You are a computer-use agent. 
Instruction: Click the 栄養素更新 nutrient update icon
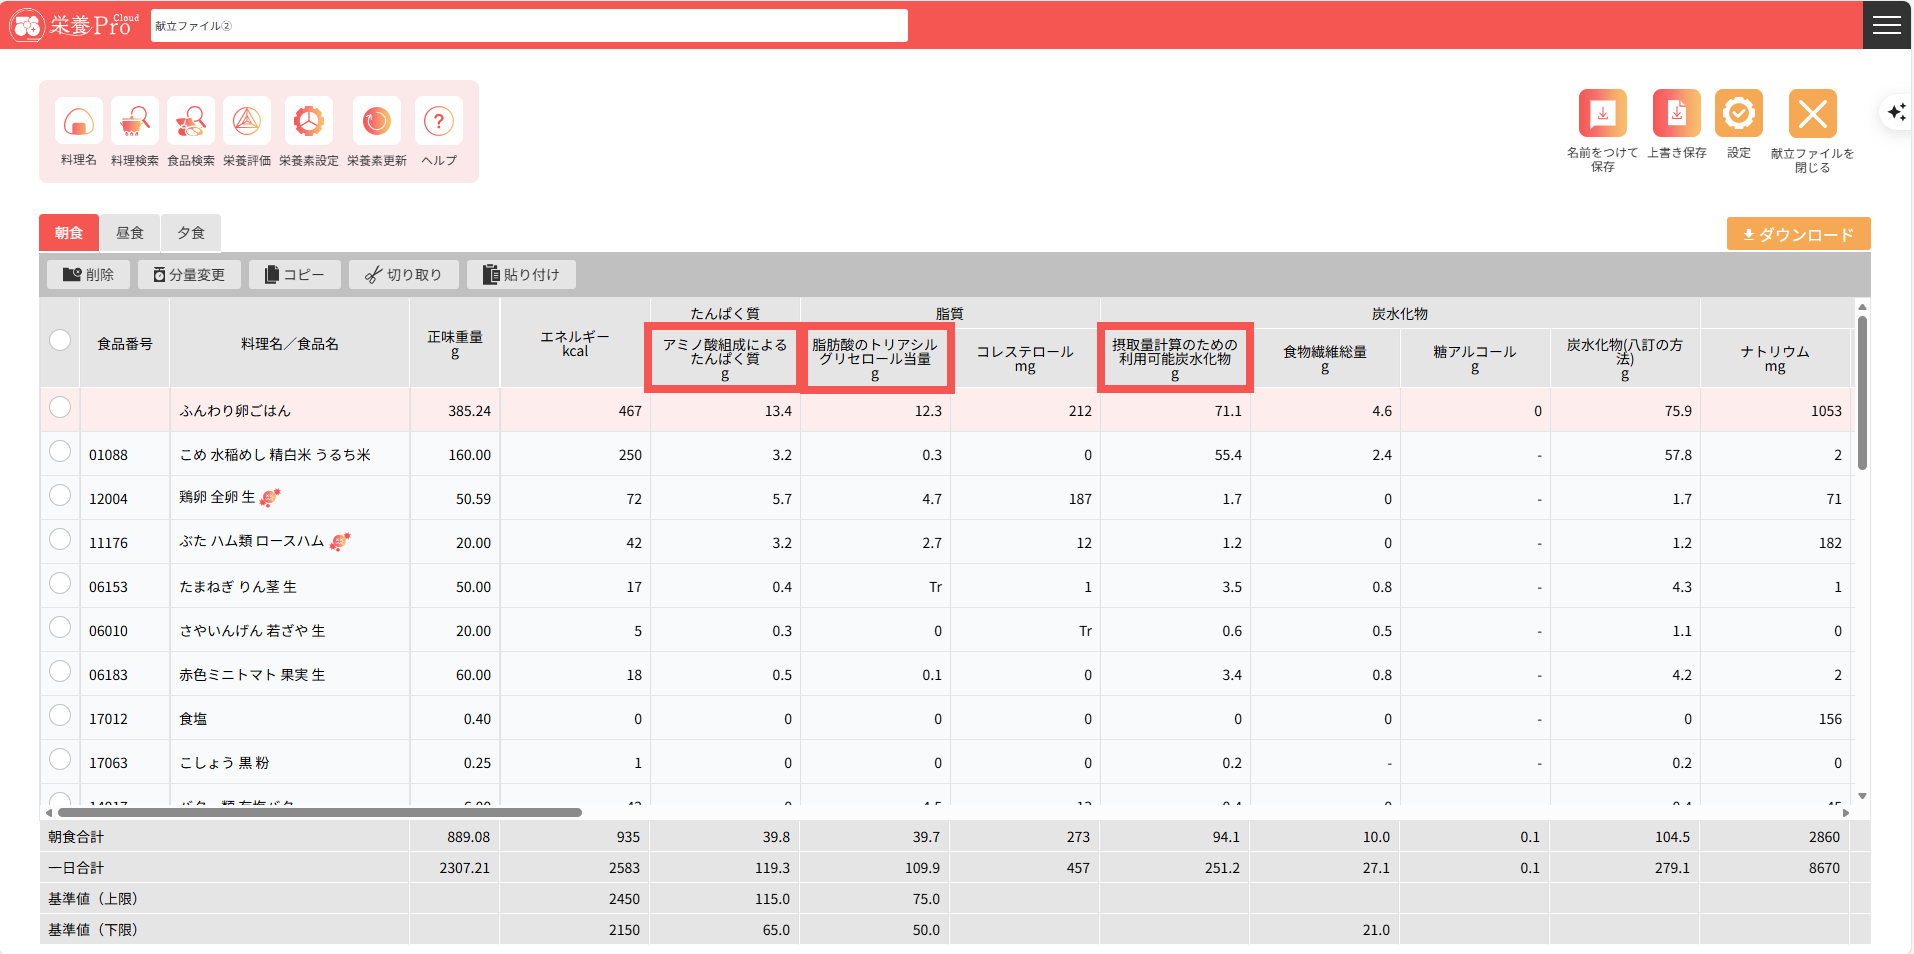[376, 122]
